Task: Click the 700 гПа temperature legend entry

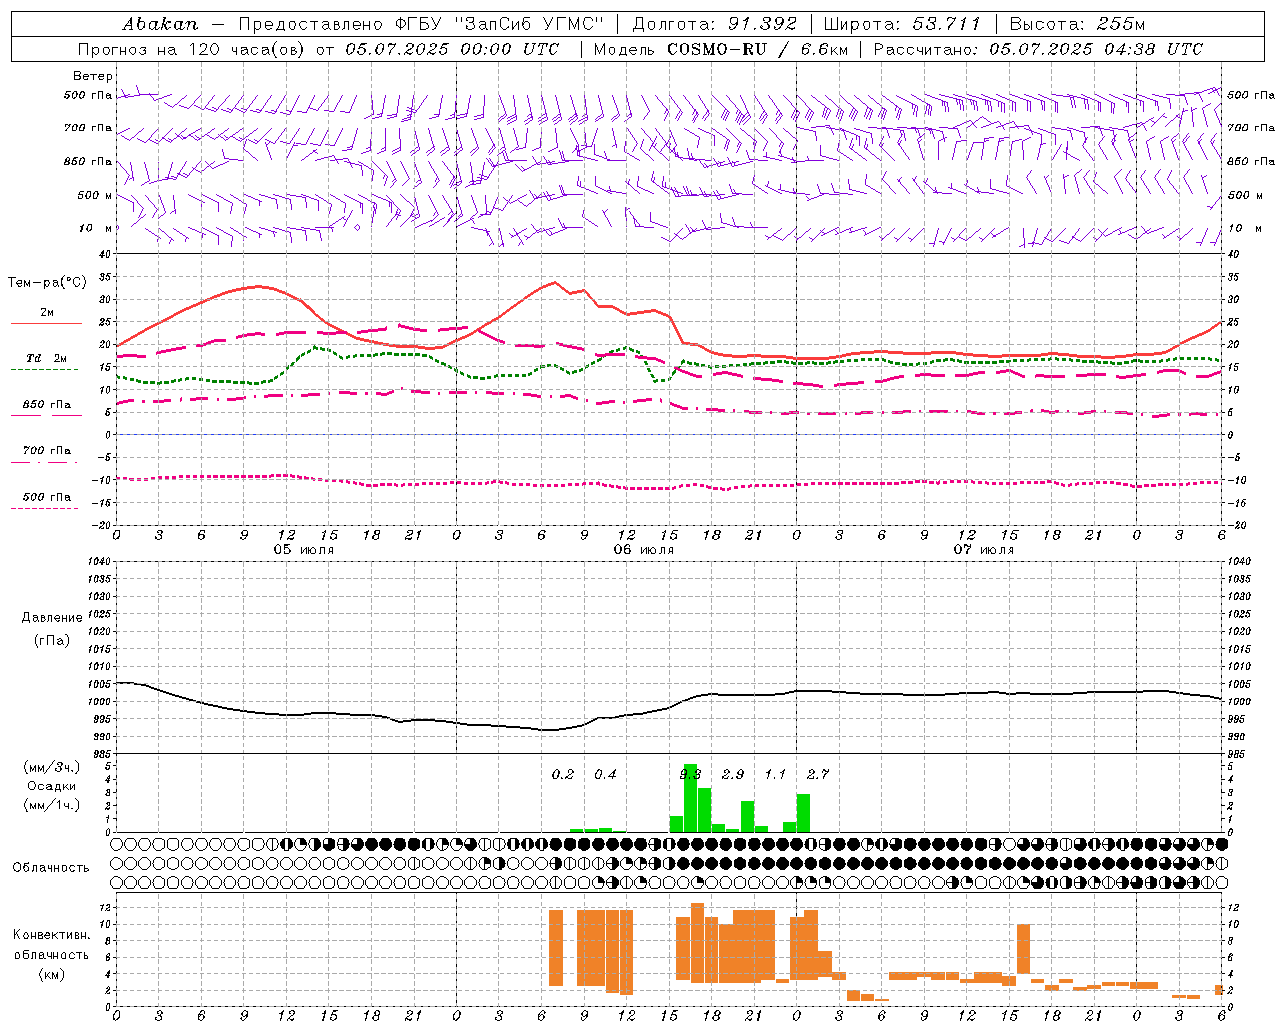Action: click(47, 451)
